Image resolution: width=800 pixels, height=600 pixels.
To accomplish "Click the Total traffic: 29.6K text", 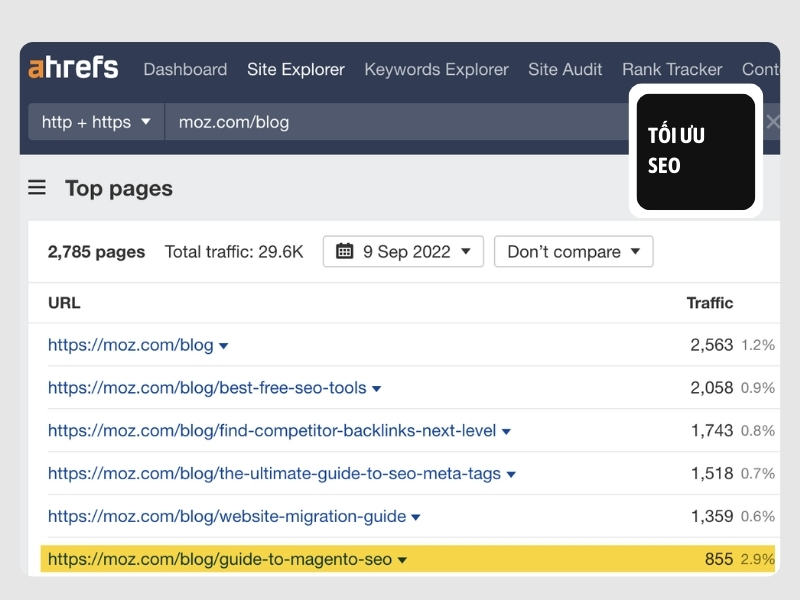I will tap(234, 252).
